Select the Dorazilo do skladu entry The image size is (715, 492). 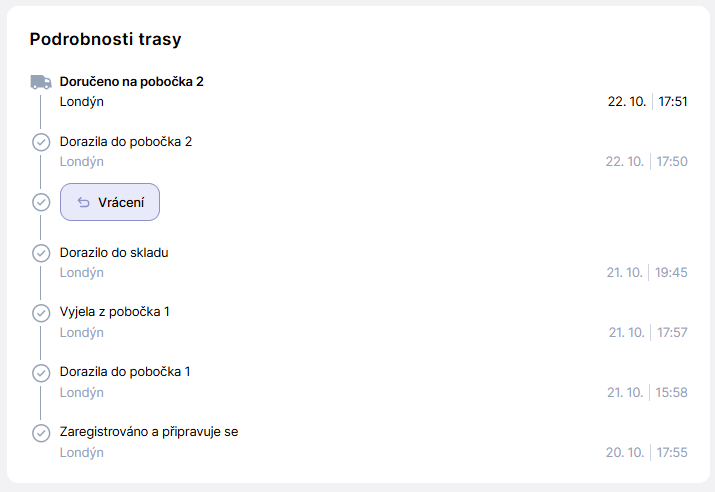(114, 252)
